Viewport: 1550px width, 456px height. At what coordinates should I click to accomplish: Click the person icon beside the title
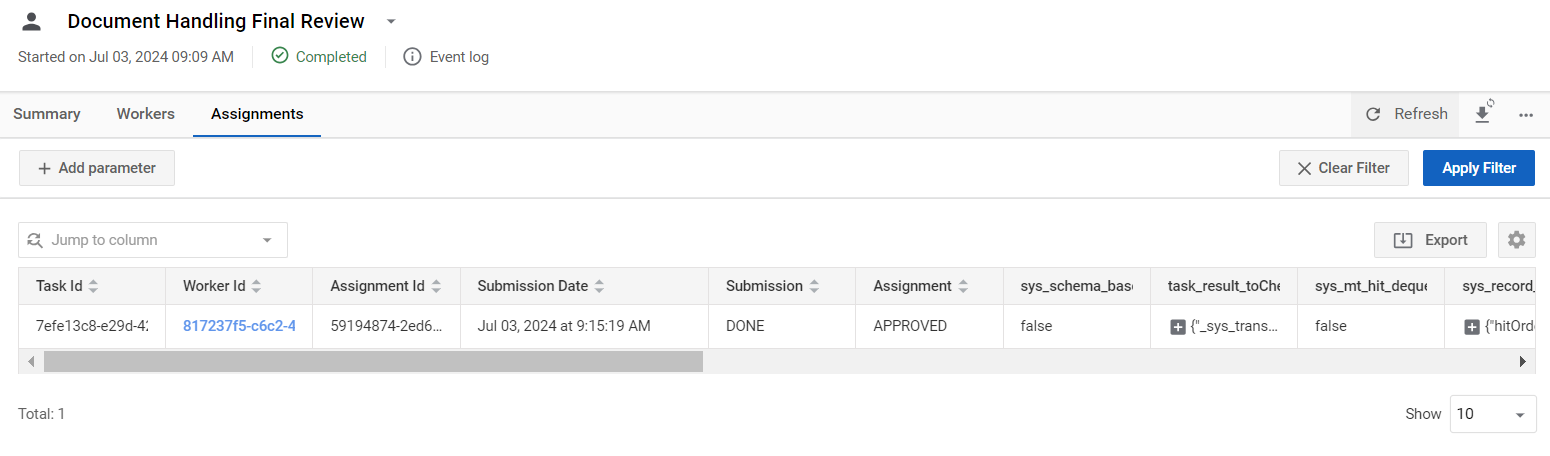32,21
